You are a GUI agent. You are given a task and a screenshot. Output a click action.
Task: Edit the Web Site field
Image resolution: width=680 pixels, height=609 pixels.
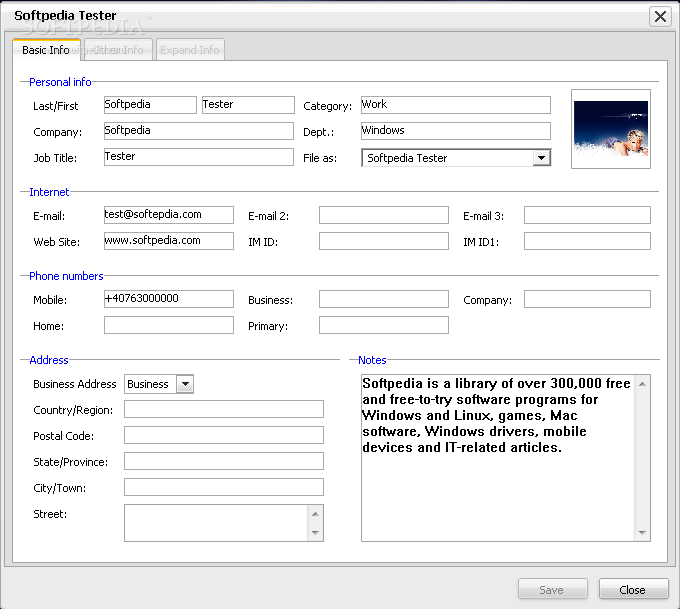169,241
